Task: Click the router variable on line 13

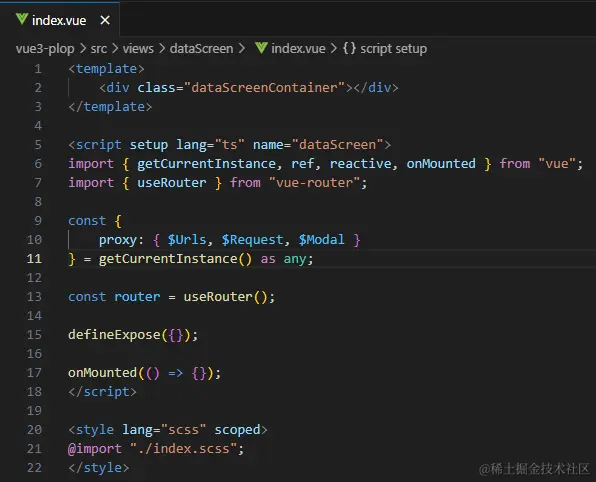Action: [x=137, y=297]
